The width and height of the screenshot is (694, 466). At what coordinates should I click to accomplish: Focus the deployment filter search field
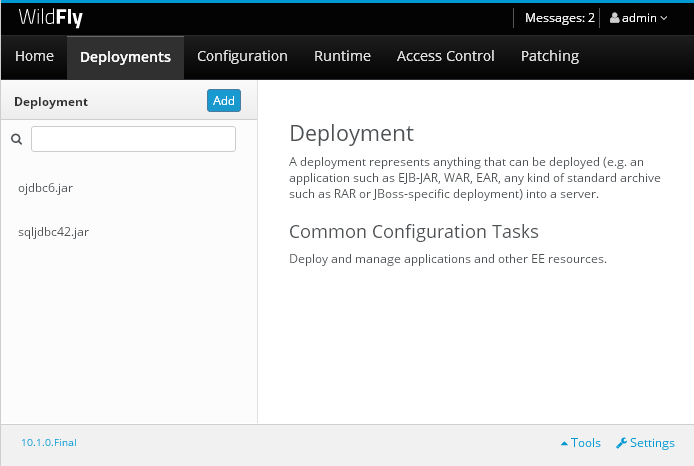pyautogui.click(x=133, y=139)
